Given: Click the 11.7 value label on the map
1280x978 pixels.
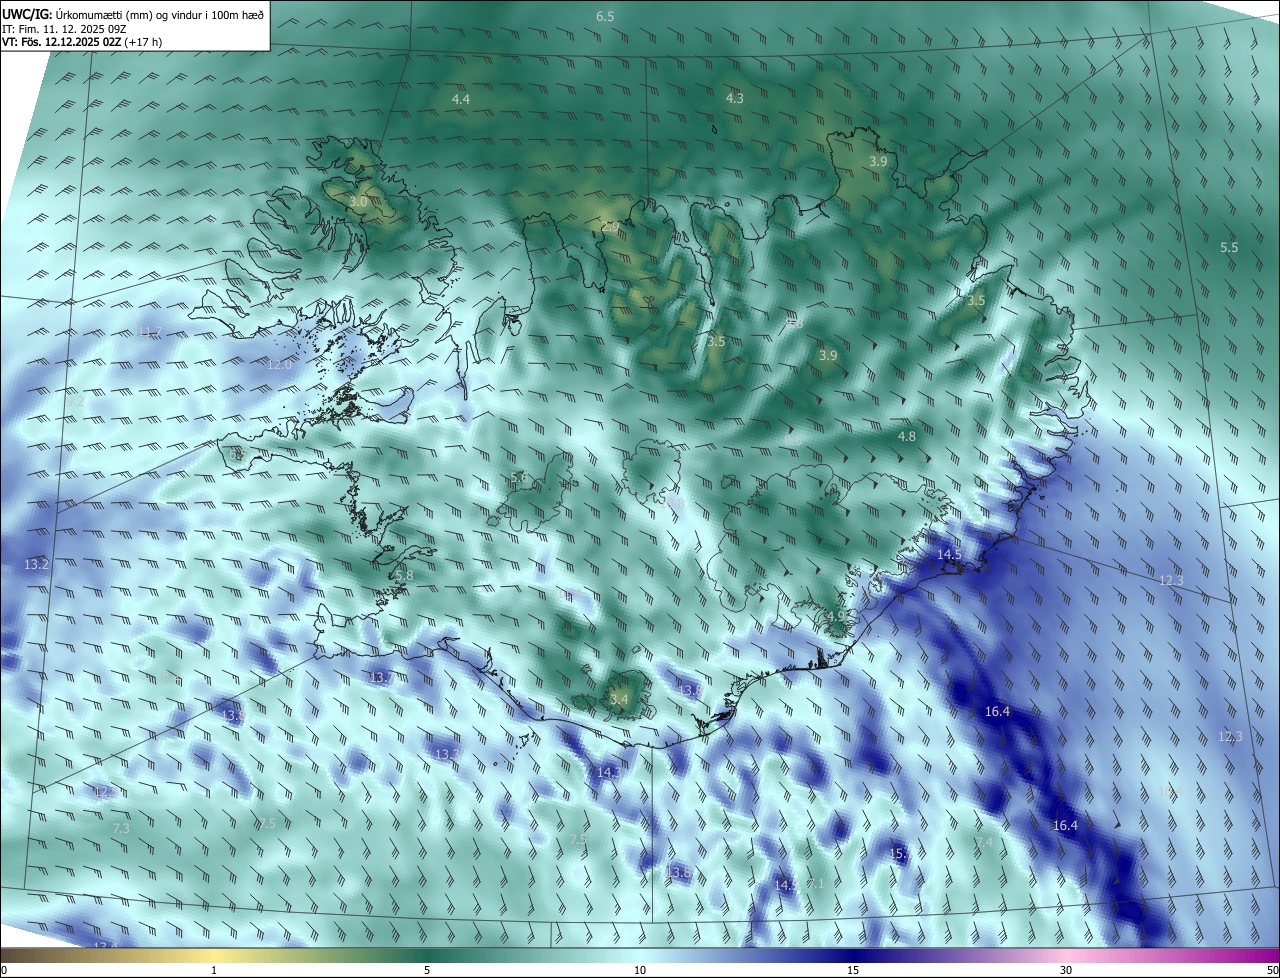Looking at the screenshot, I should 149,332.
